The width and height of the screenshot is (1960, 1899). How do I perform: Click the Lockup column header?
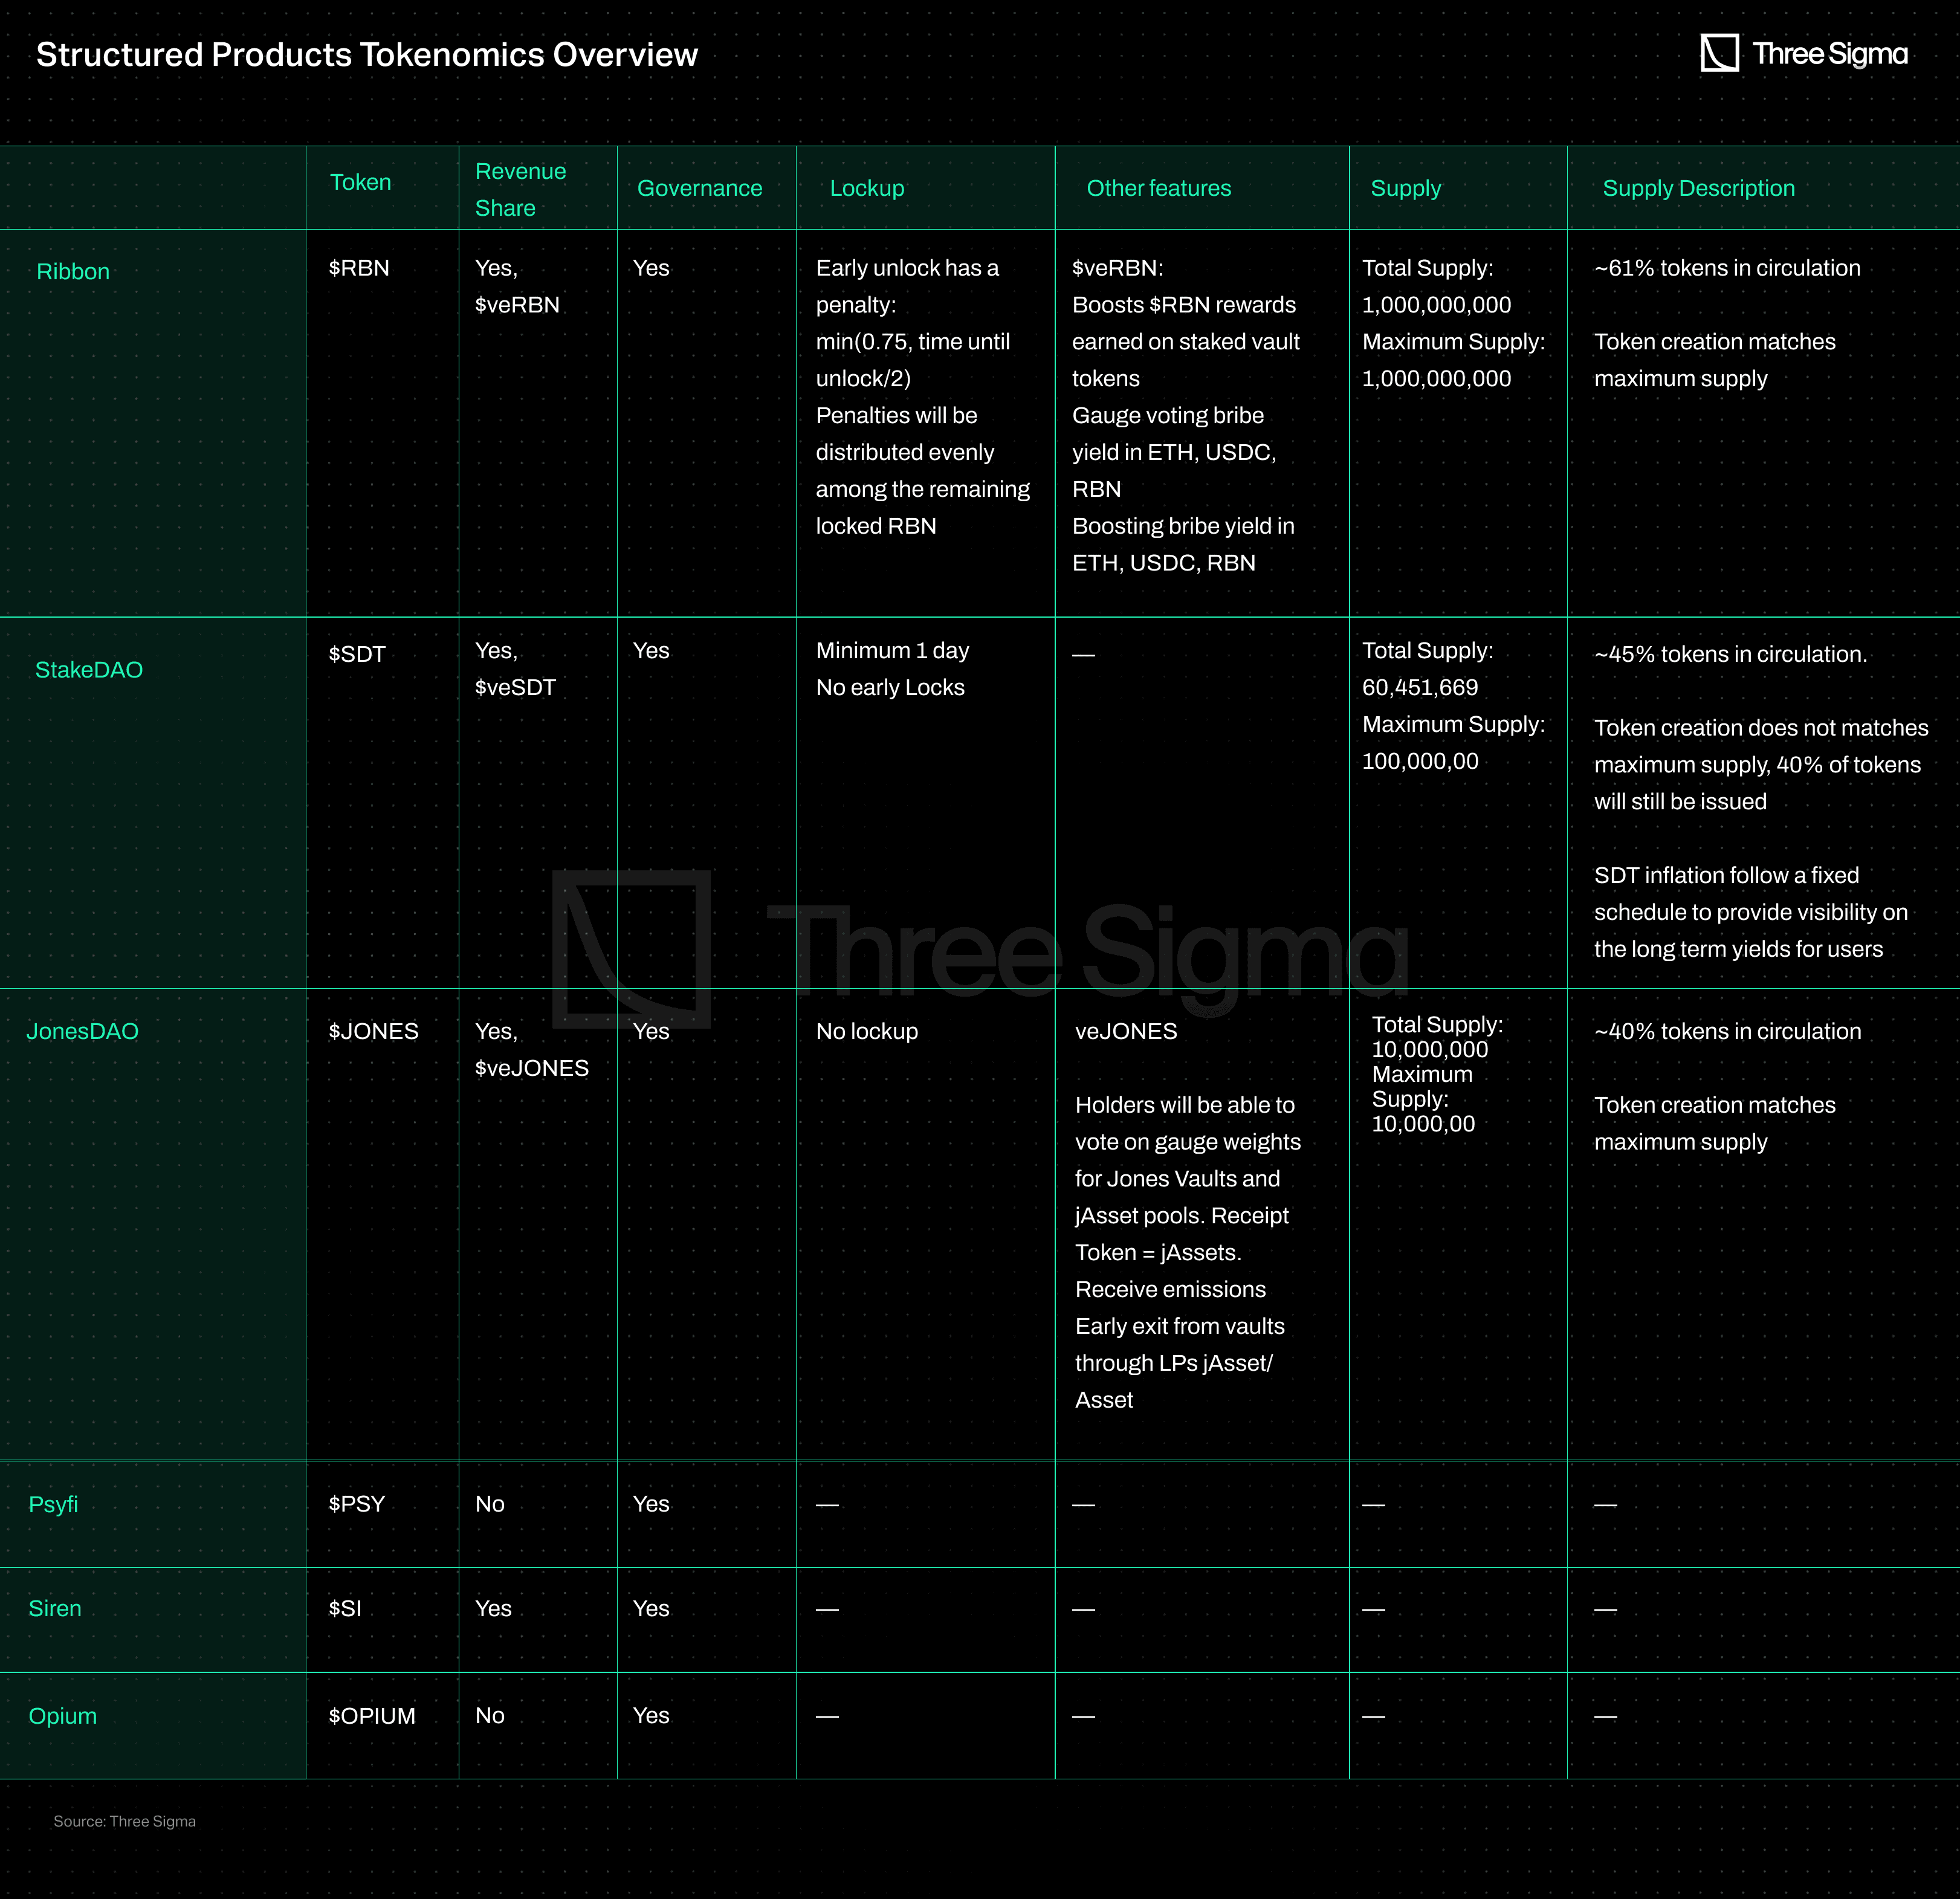(866, 188)
